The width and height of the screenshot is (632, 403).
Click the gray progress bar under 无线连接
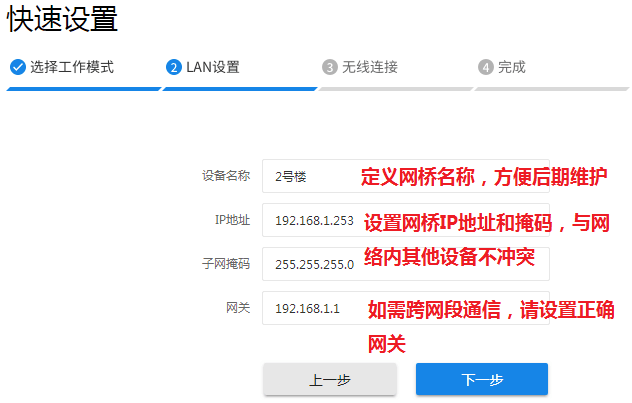point(394,88)
